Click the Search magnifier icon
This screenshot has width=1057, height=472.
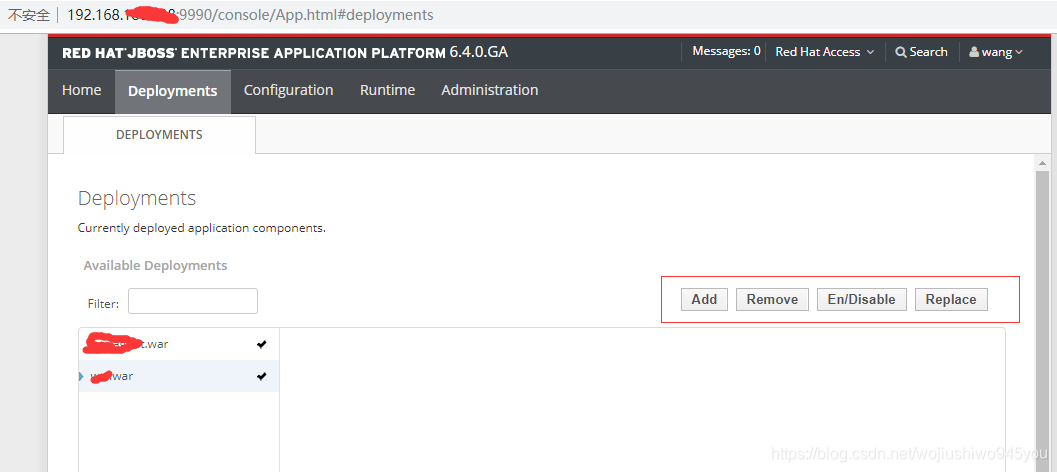(x=901, y=52)
